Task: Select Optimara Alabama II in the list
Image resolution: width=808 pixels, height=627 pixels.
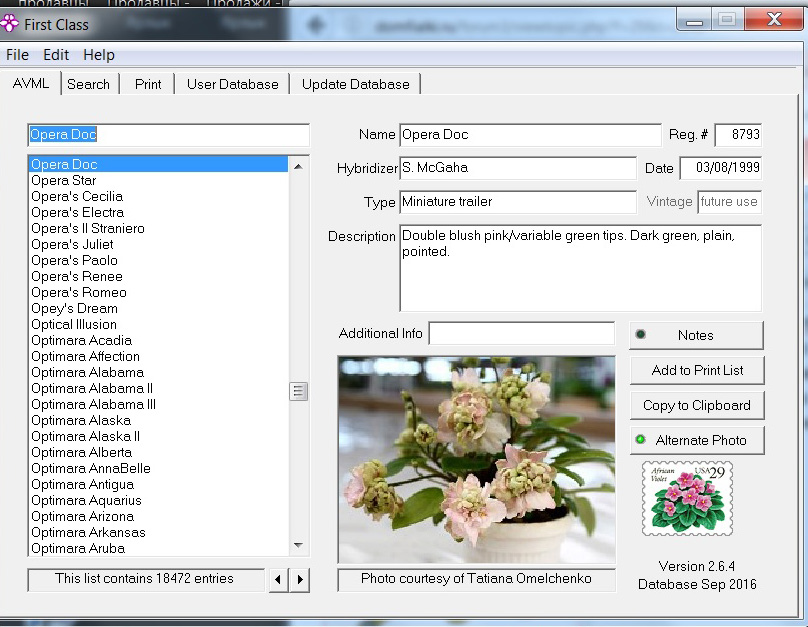Action: (x=159, y=388)
